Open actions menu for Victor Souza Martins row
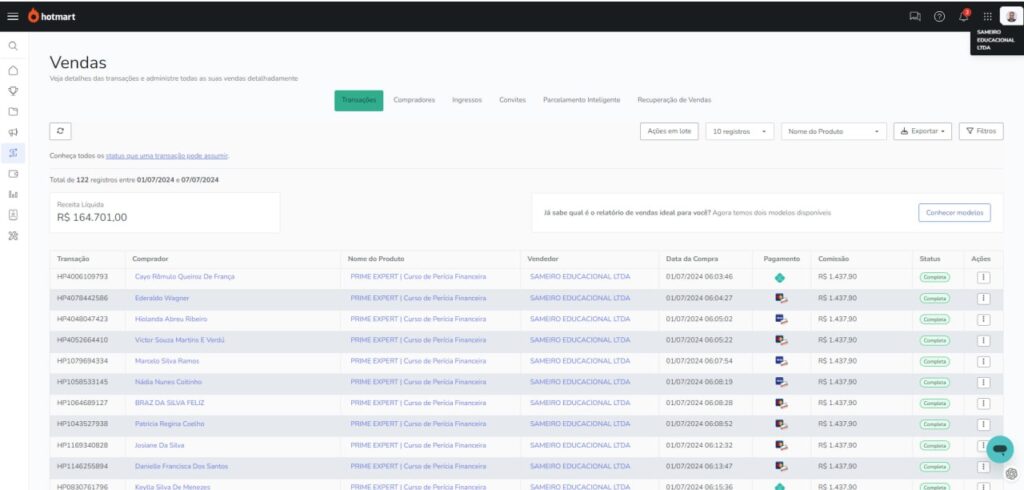This screenshot has width=1024, height=490. click(984, 340)
